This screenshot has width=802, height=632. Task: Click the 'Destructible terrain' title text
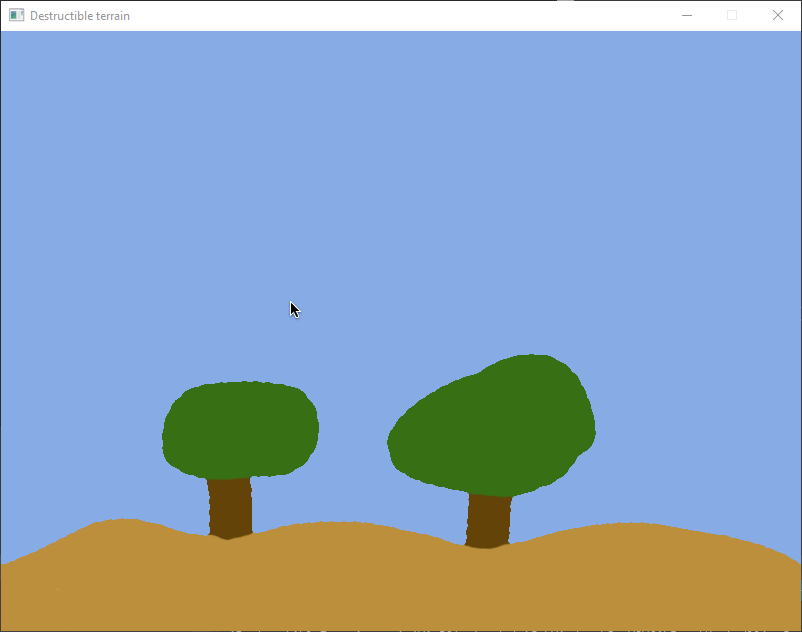pyautogui.click(x=80, y=16)
